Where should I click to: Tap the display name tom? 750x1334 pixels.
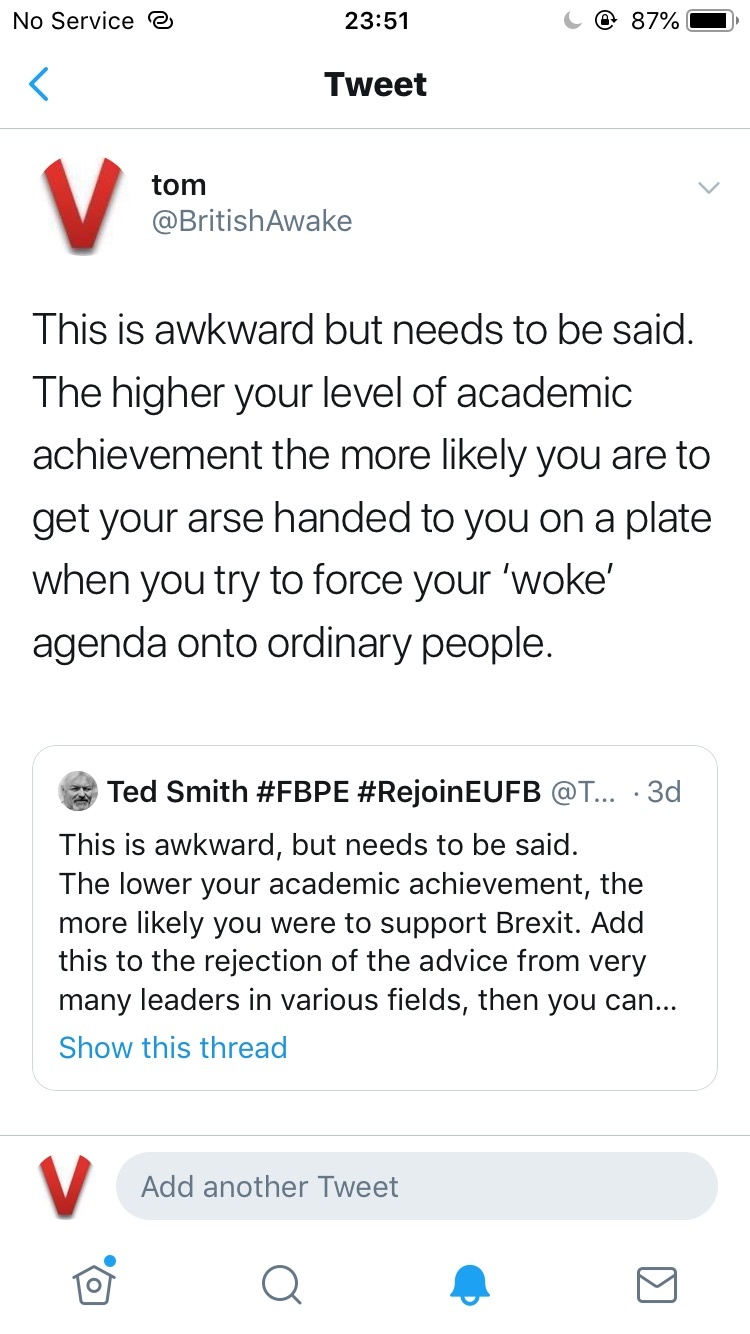179,185
